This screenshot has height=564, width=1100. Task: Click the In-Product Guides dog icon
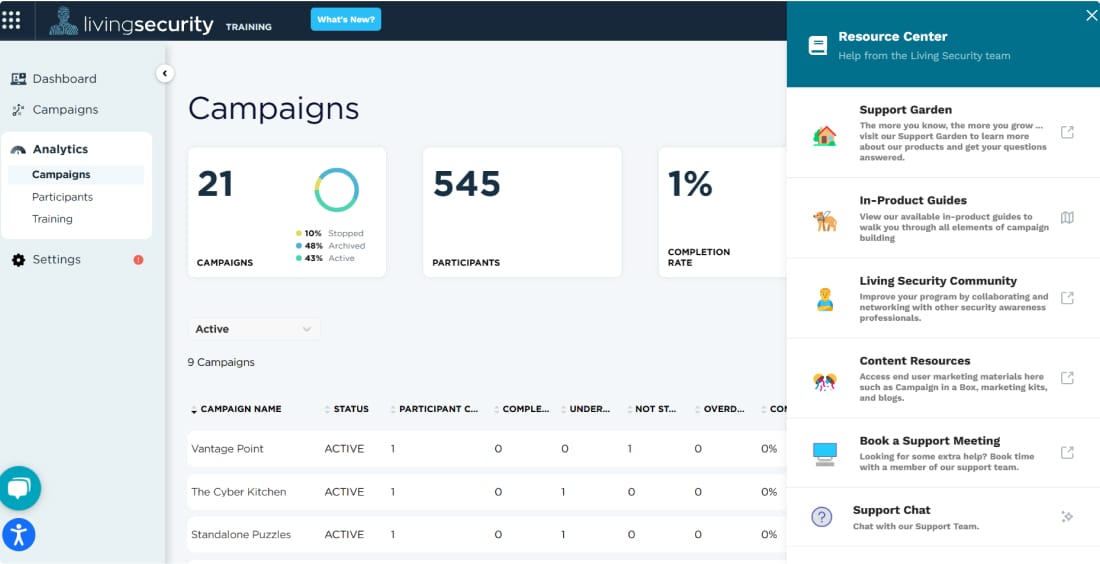tap(824, 220)
